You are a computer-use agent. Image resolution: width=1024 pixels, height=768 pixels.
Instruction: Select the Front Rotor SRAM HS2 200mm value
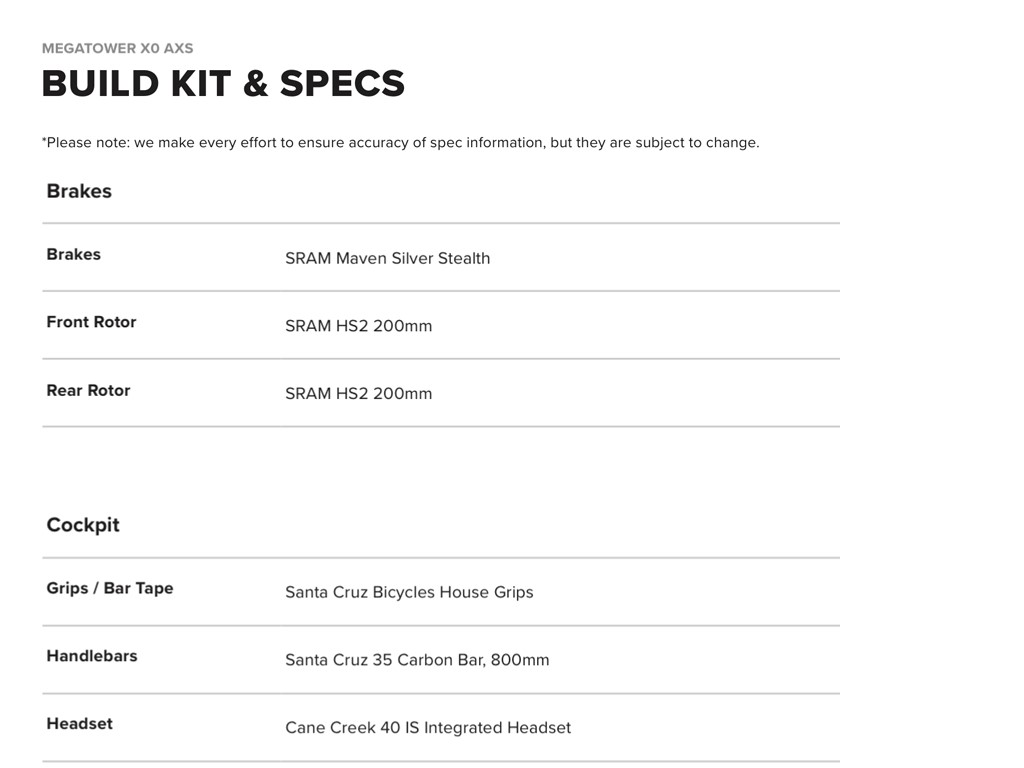(358, 326)
